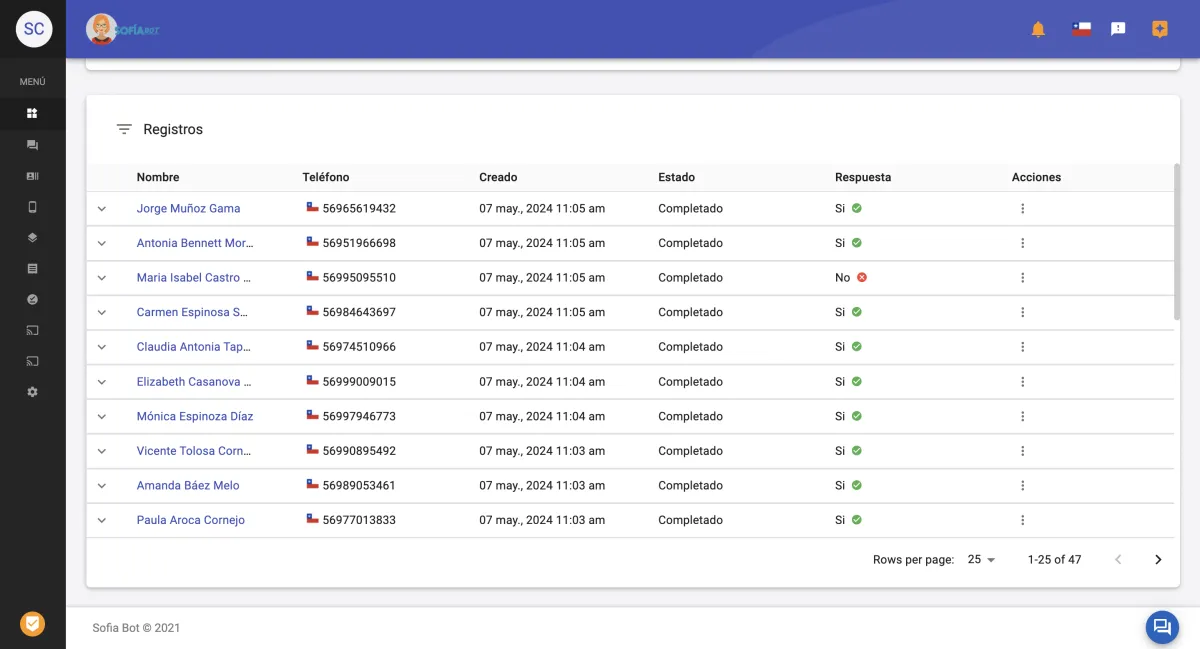
Task: Open actions menu for Mónica Espinoza Díaz
Action: pos(1022,416)
